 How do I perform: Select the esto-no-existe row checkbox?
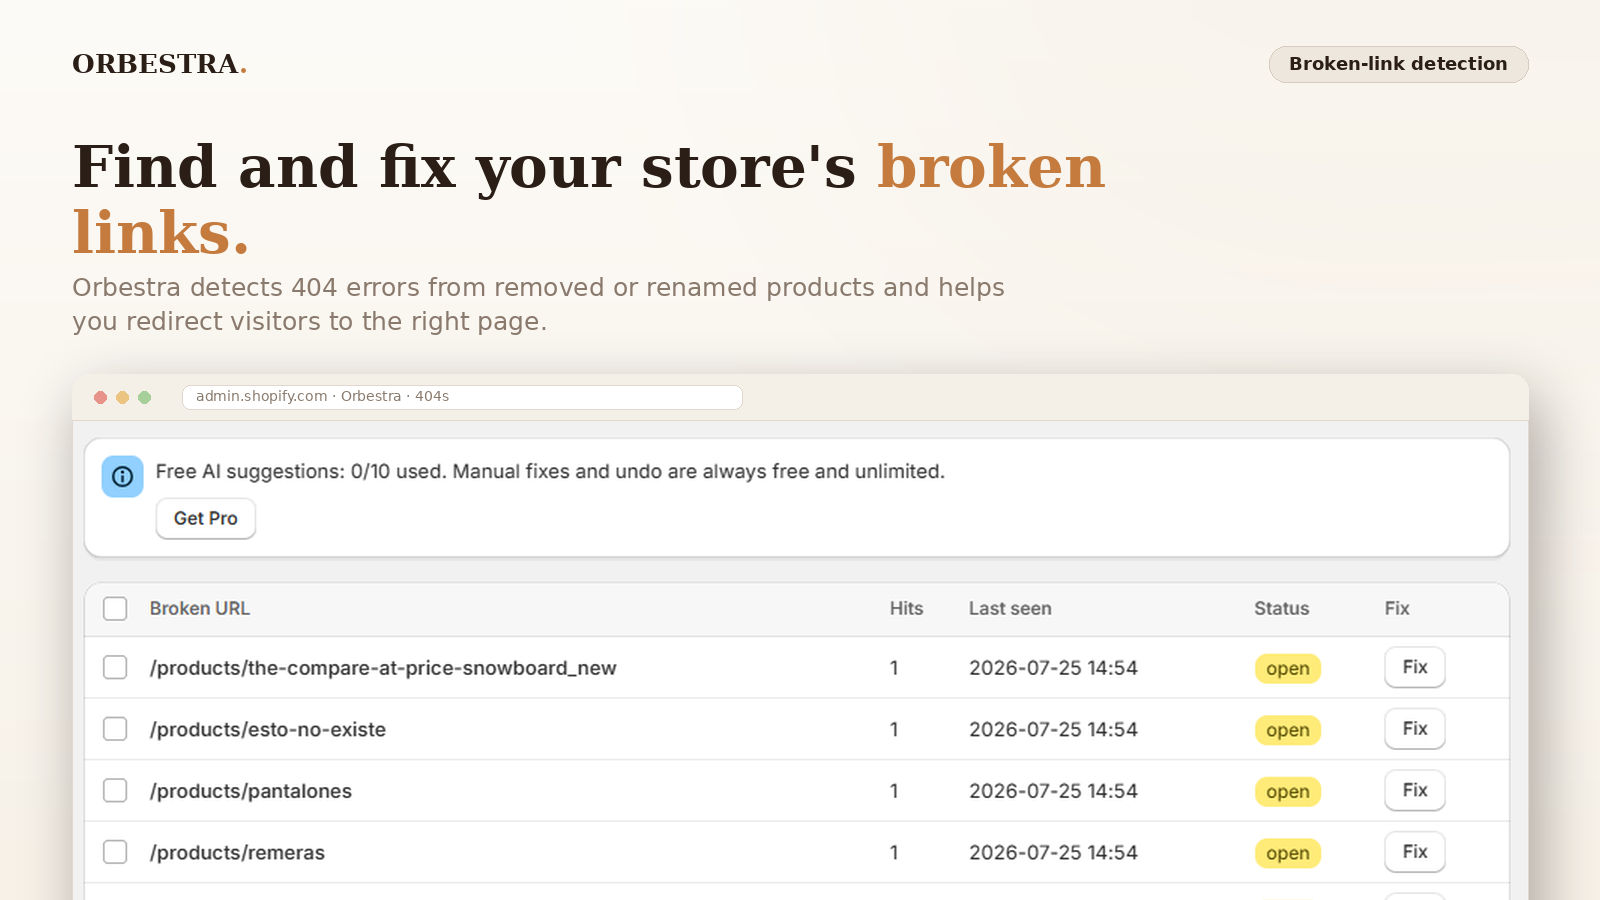pos(115,729)
